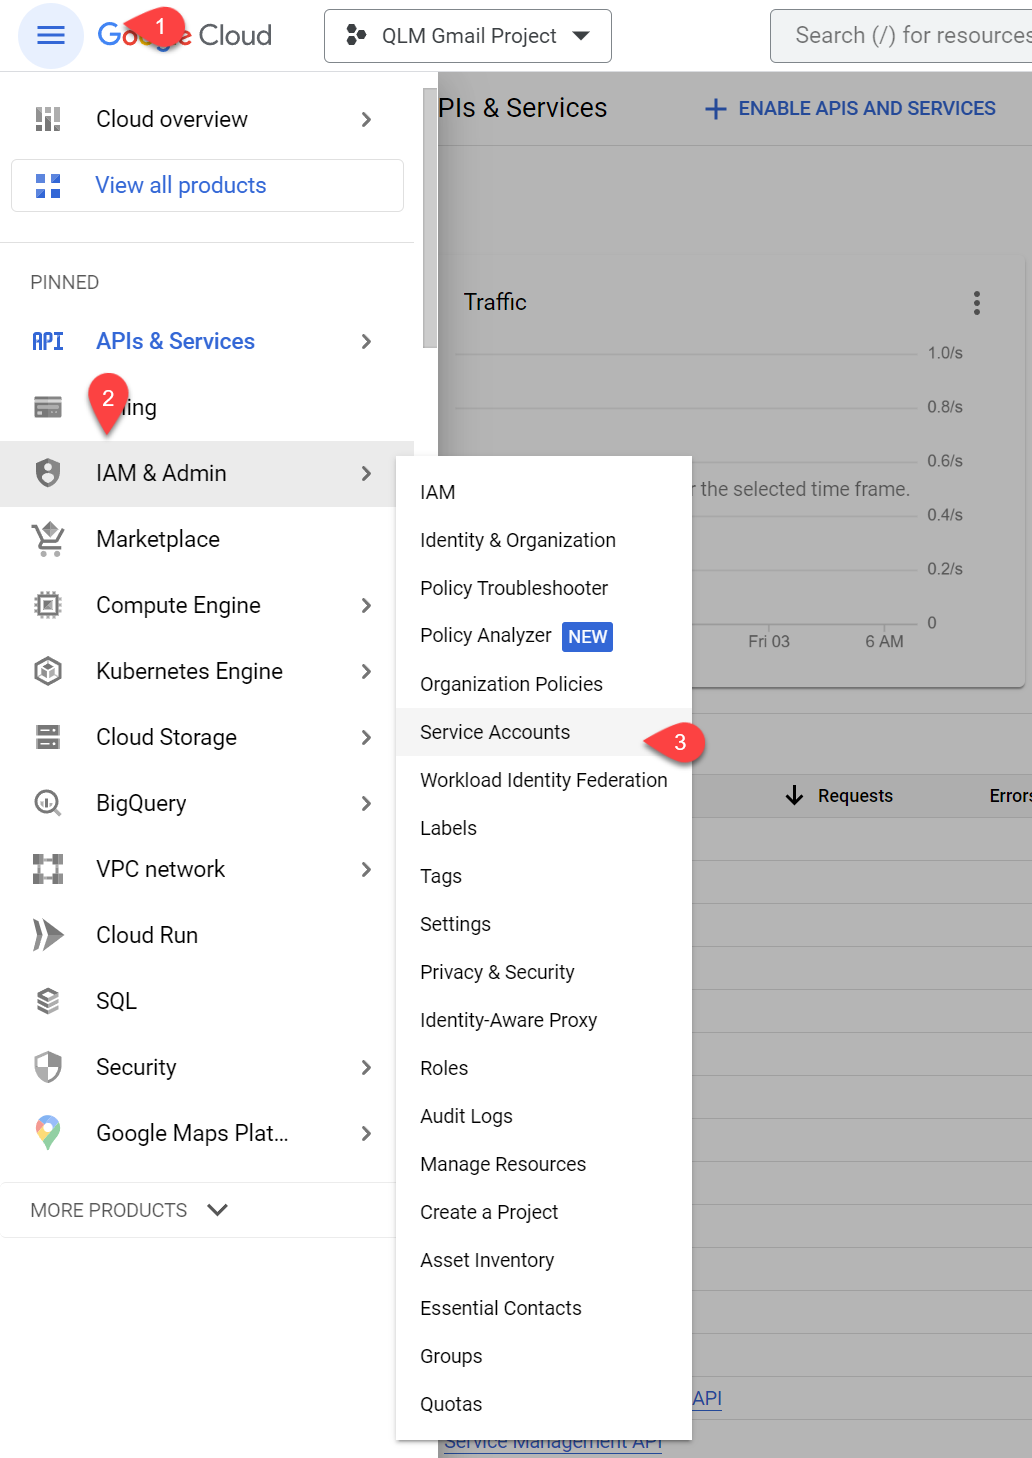This screenshot has width=1032, height=1458.
Task: Expand the Cloud Storage submenu chevron
Action: click(366, 738)
